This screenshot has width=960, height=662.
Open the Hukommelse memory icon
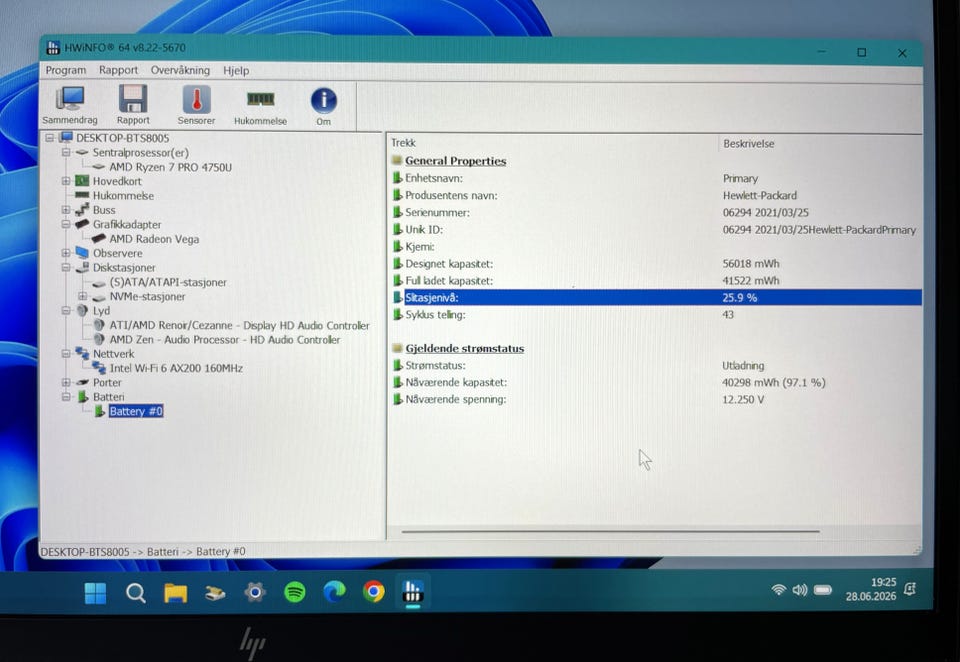pos(260,105)
